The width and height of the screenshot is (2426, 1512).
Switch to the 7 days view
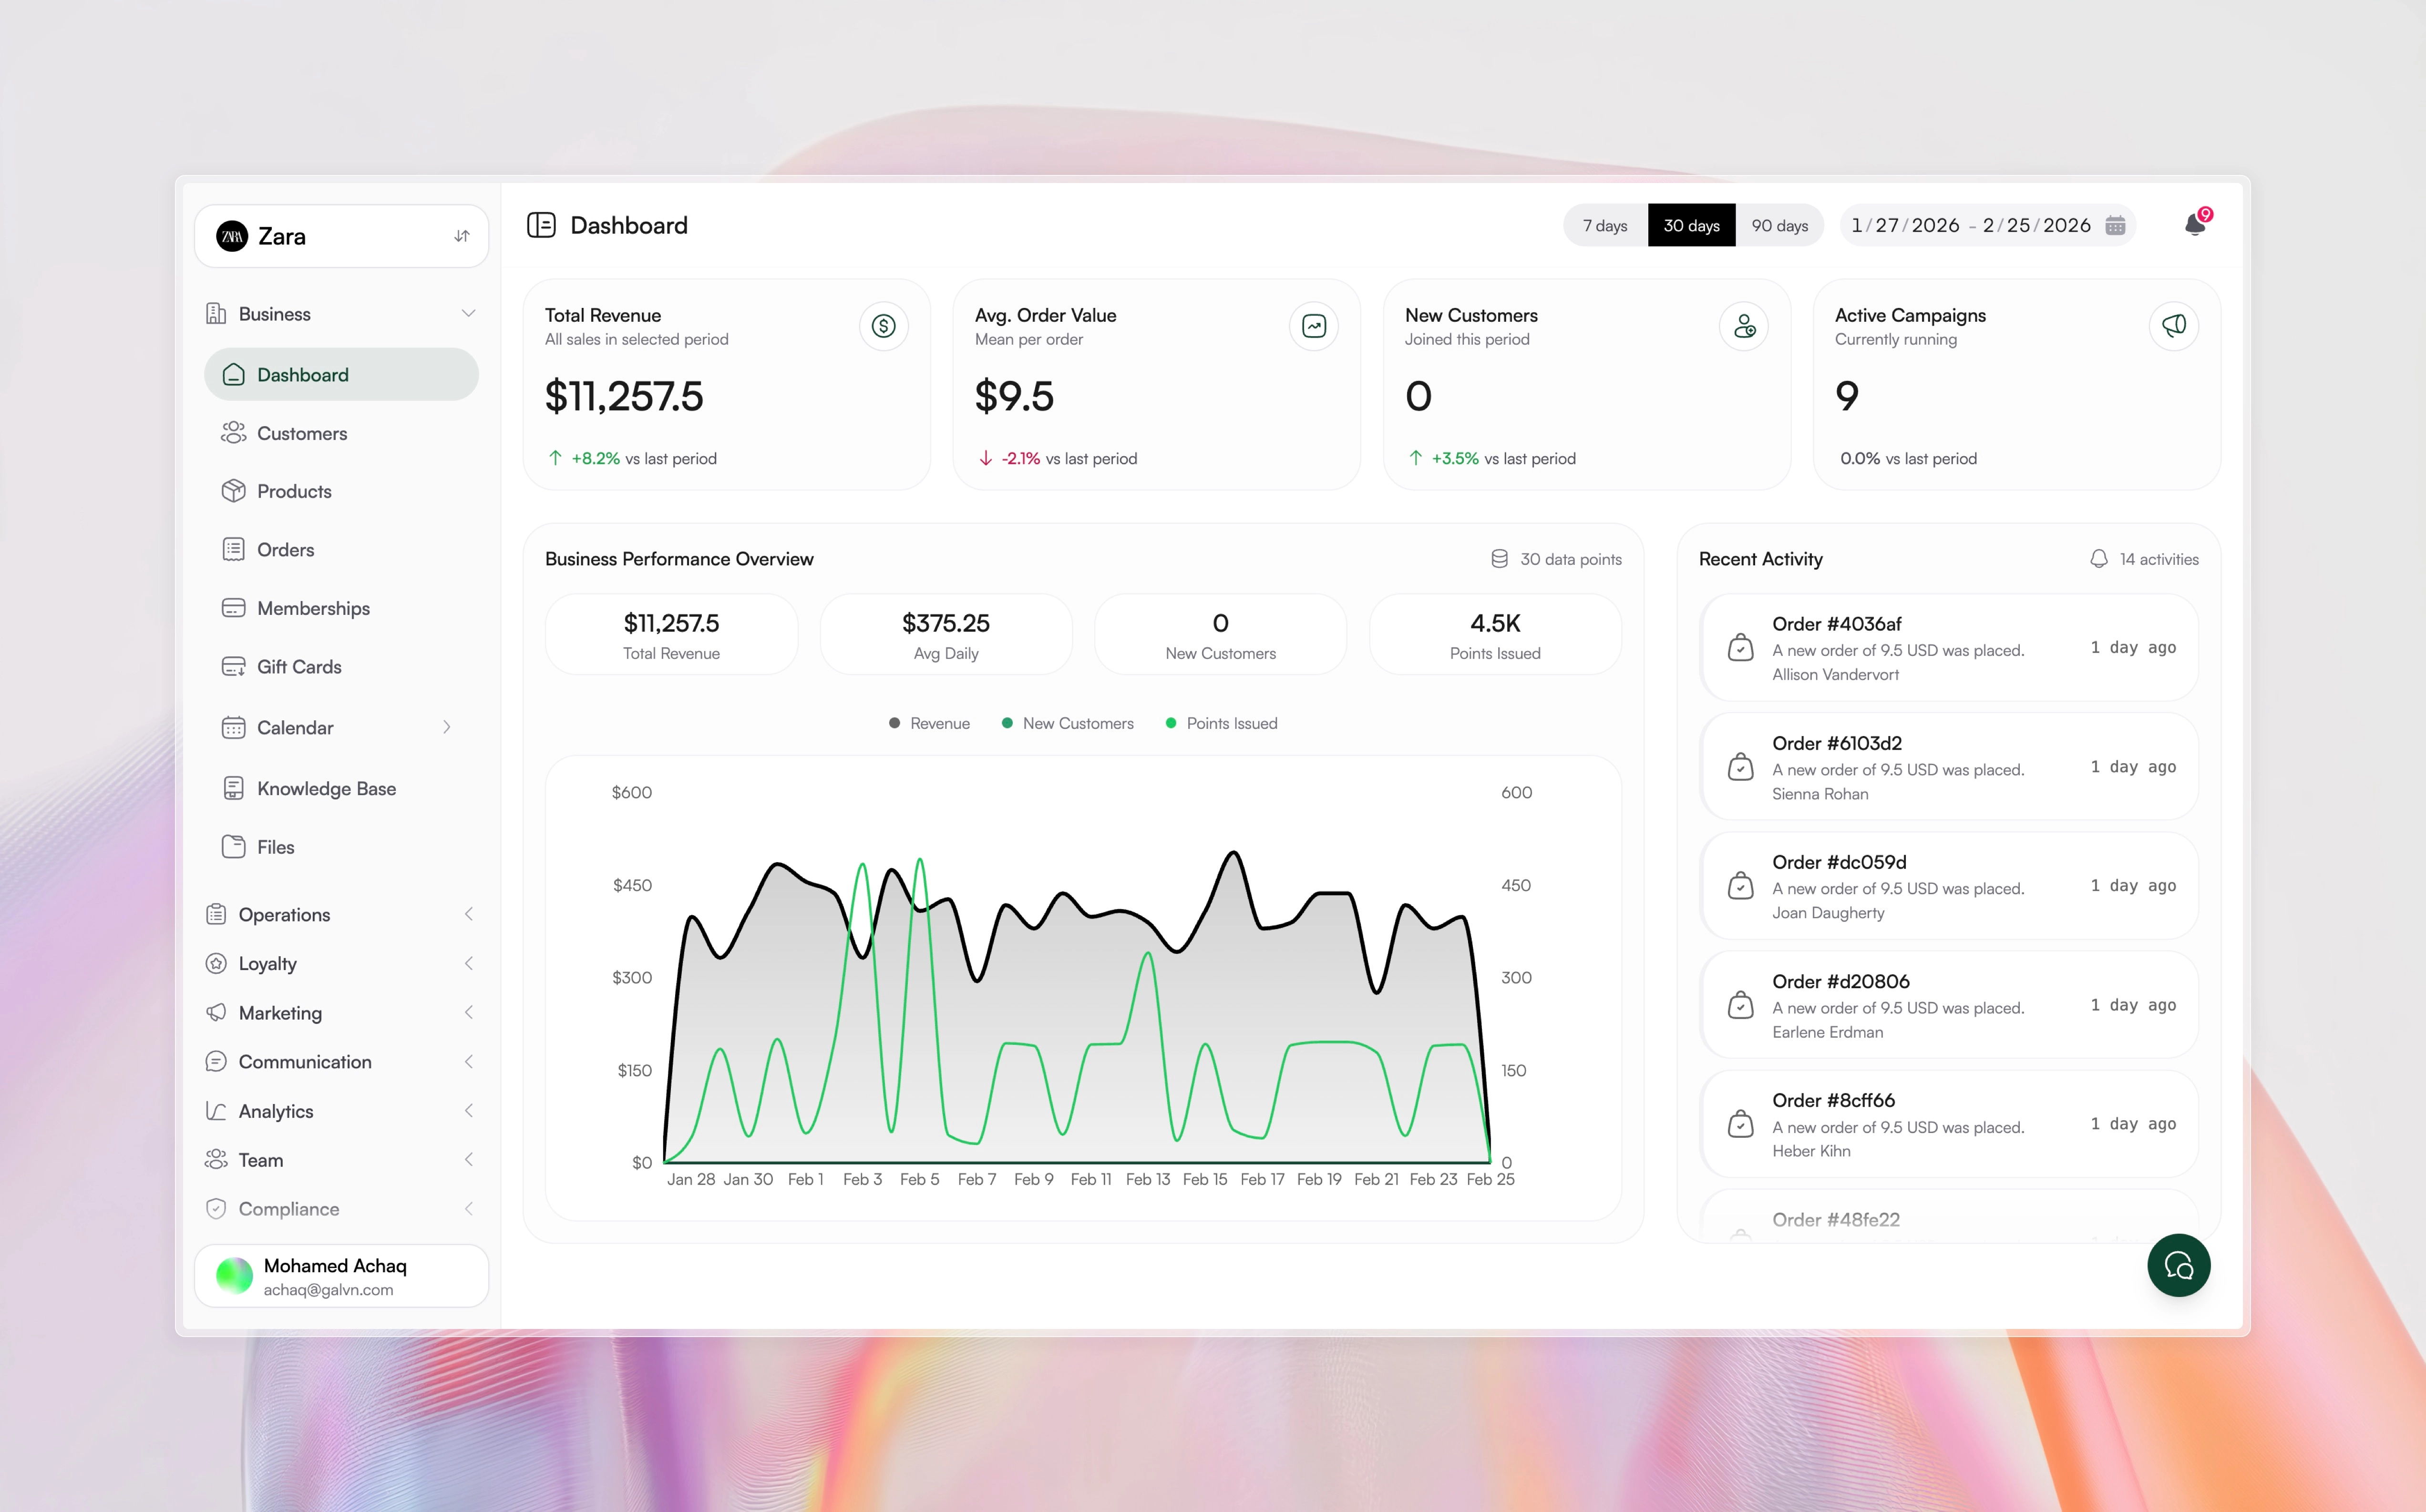(x=1604, y=225)
